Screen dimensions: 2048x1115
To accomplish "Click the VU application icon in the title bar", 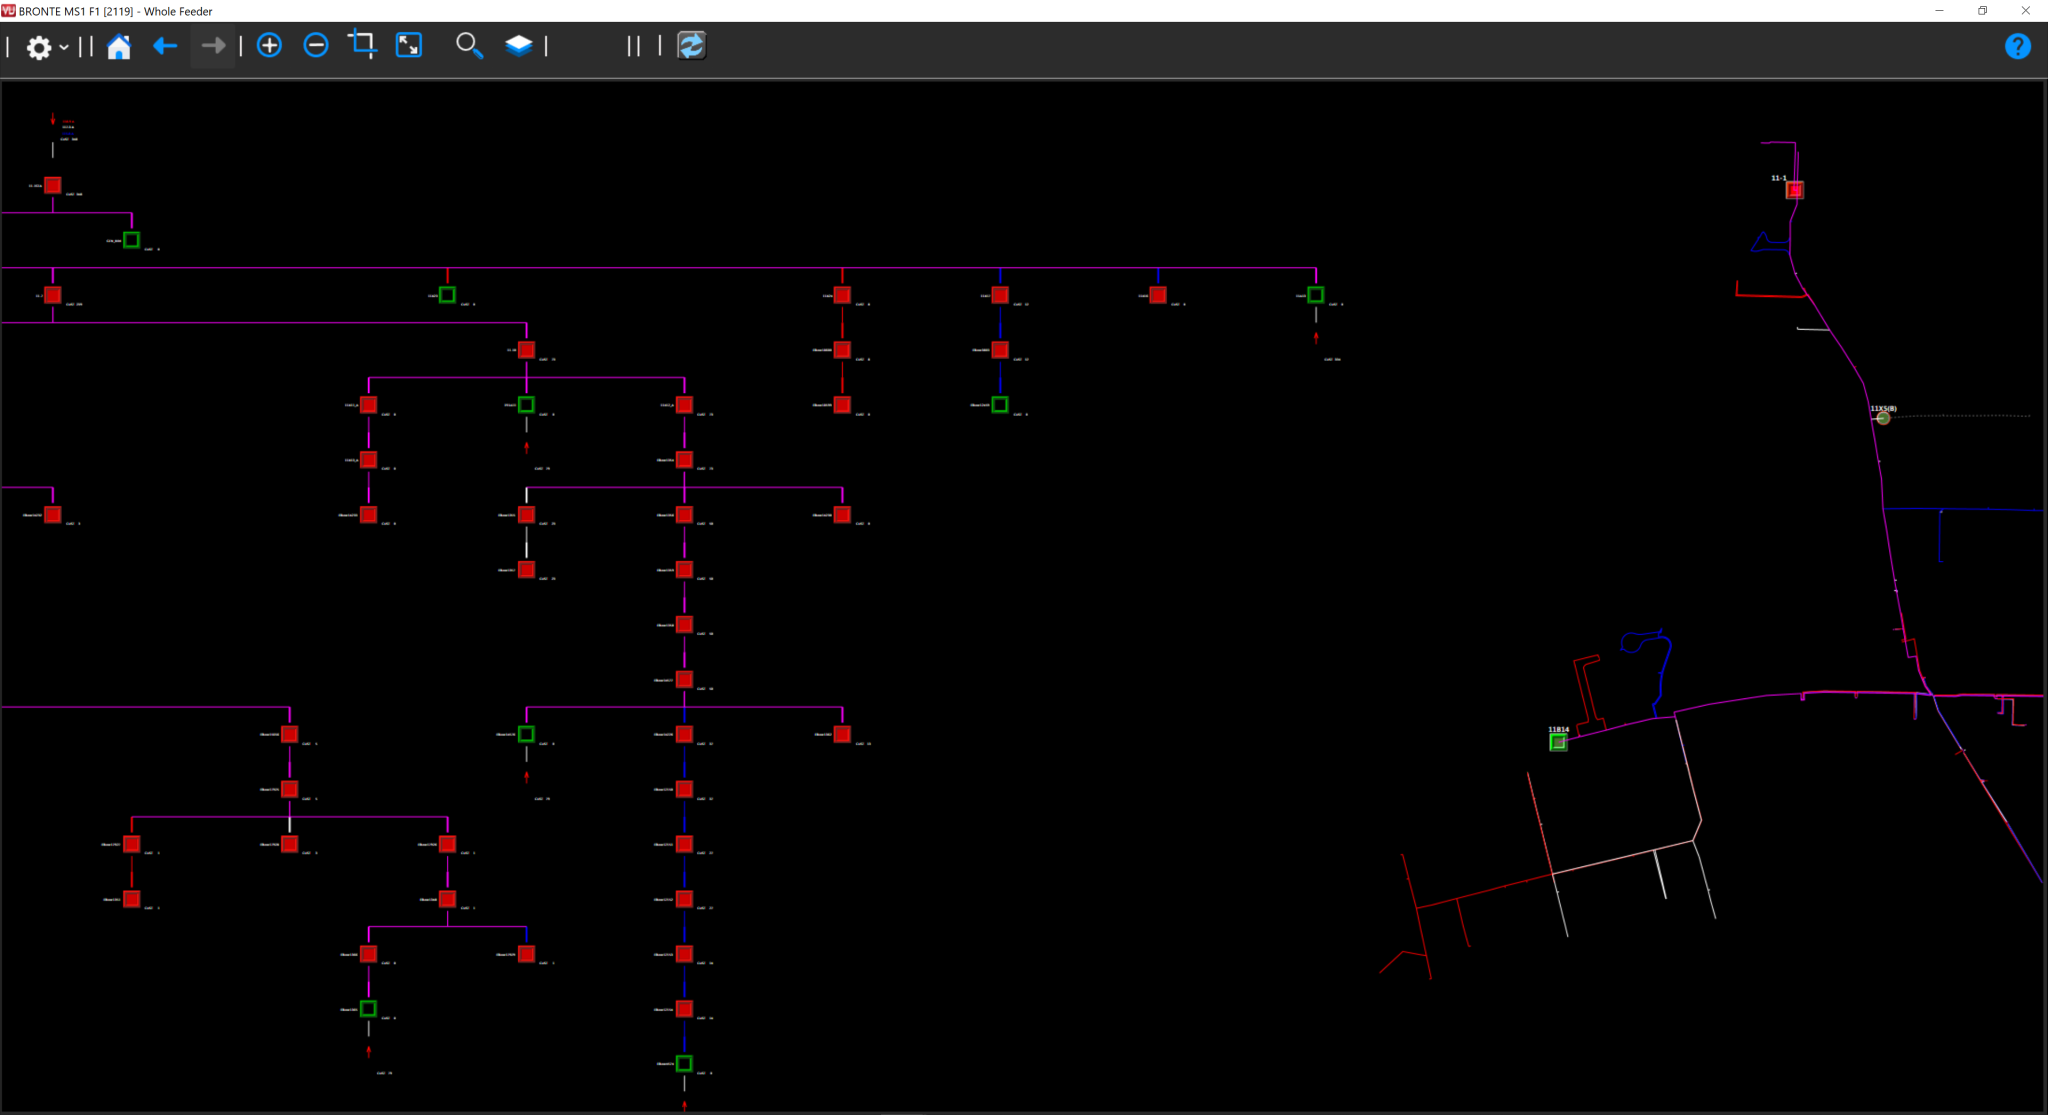I will coord(10,11).
